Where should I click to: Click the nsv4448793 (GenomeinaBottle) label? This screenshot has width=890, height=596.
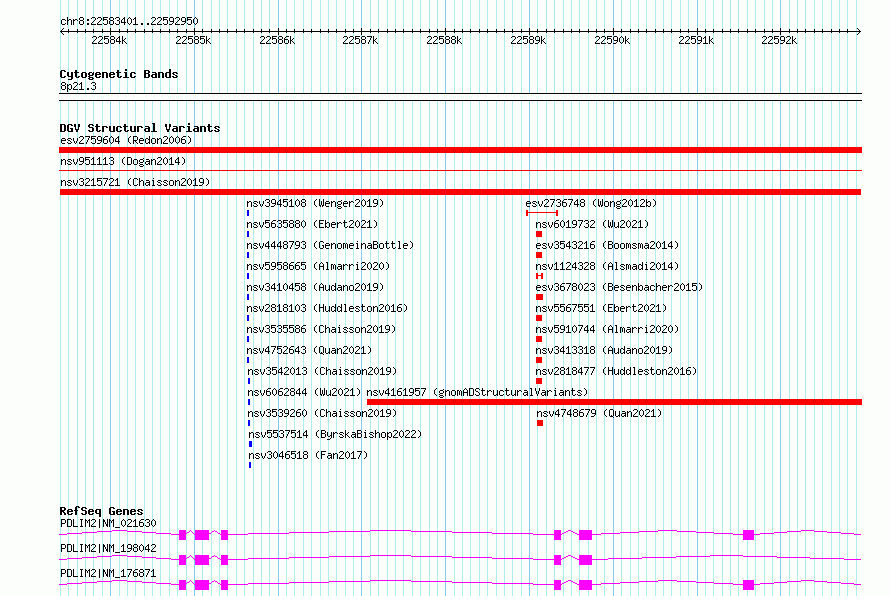point(330,245)
